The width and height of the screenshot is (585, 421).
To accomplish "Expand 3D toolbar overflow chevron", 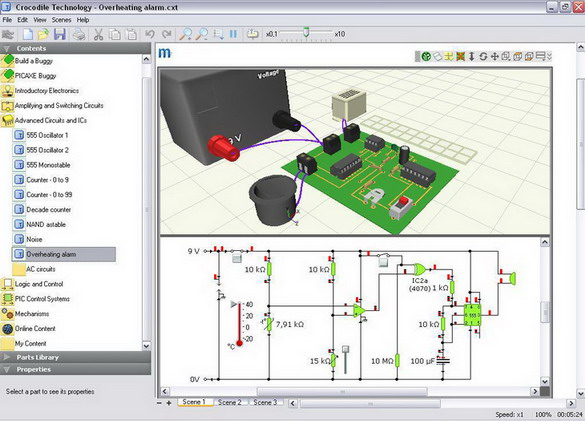I will pos(549,56).
